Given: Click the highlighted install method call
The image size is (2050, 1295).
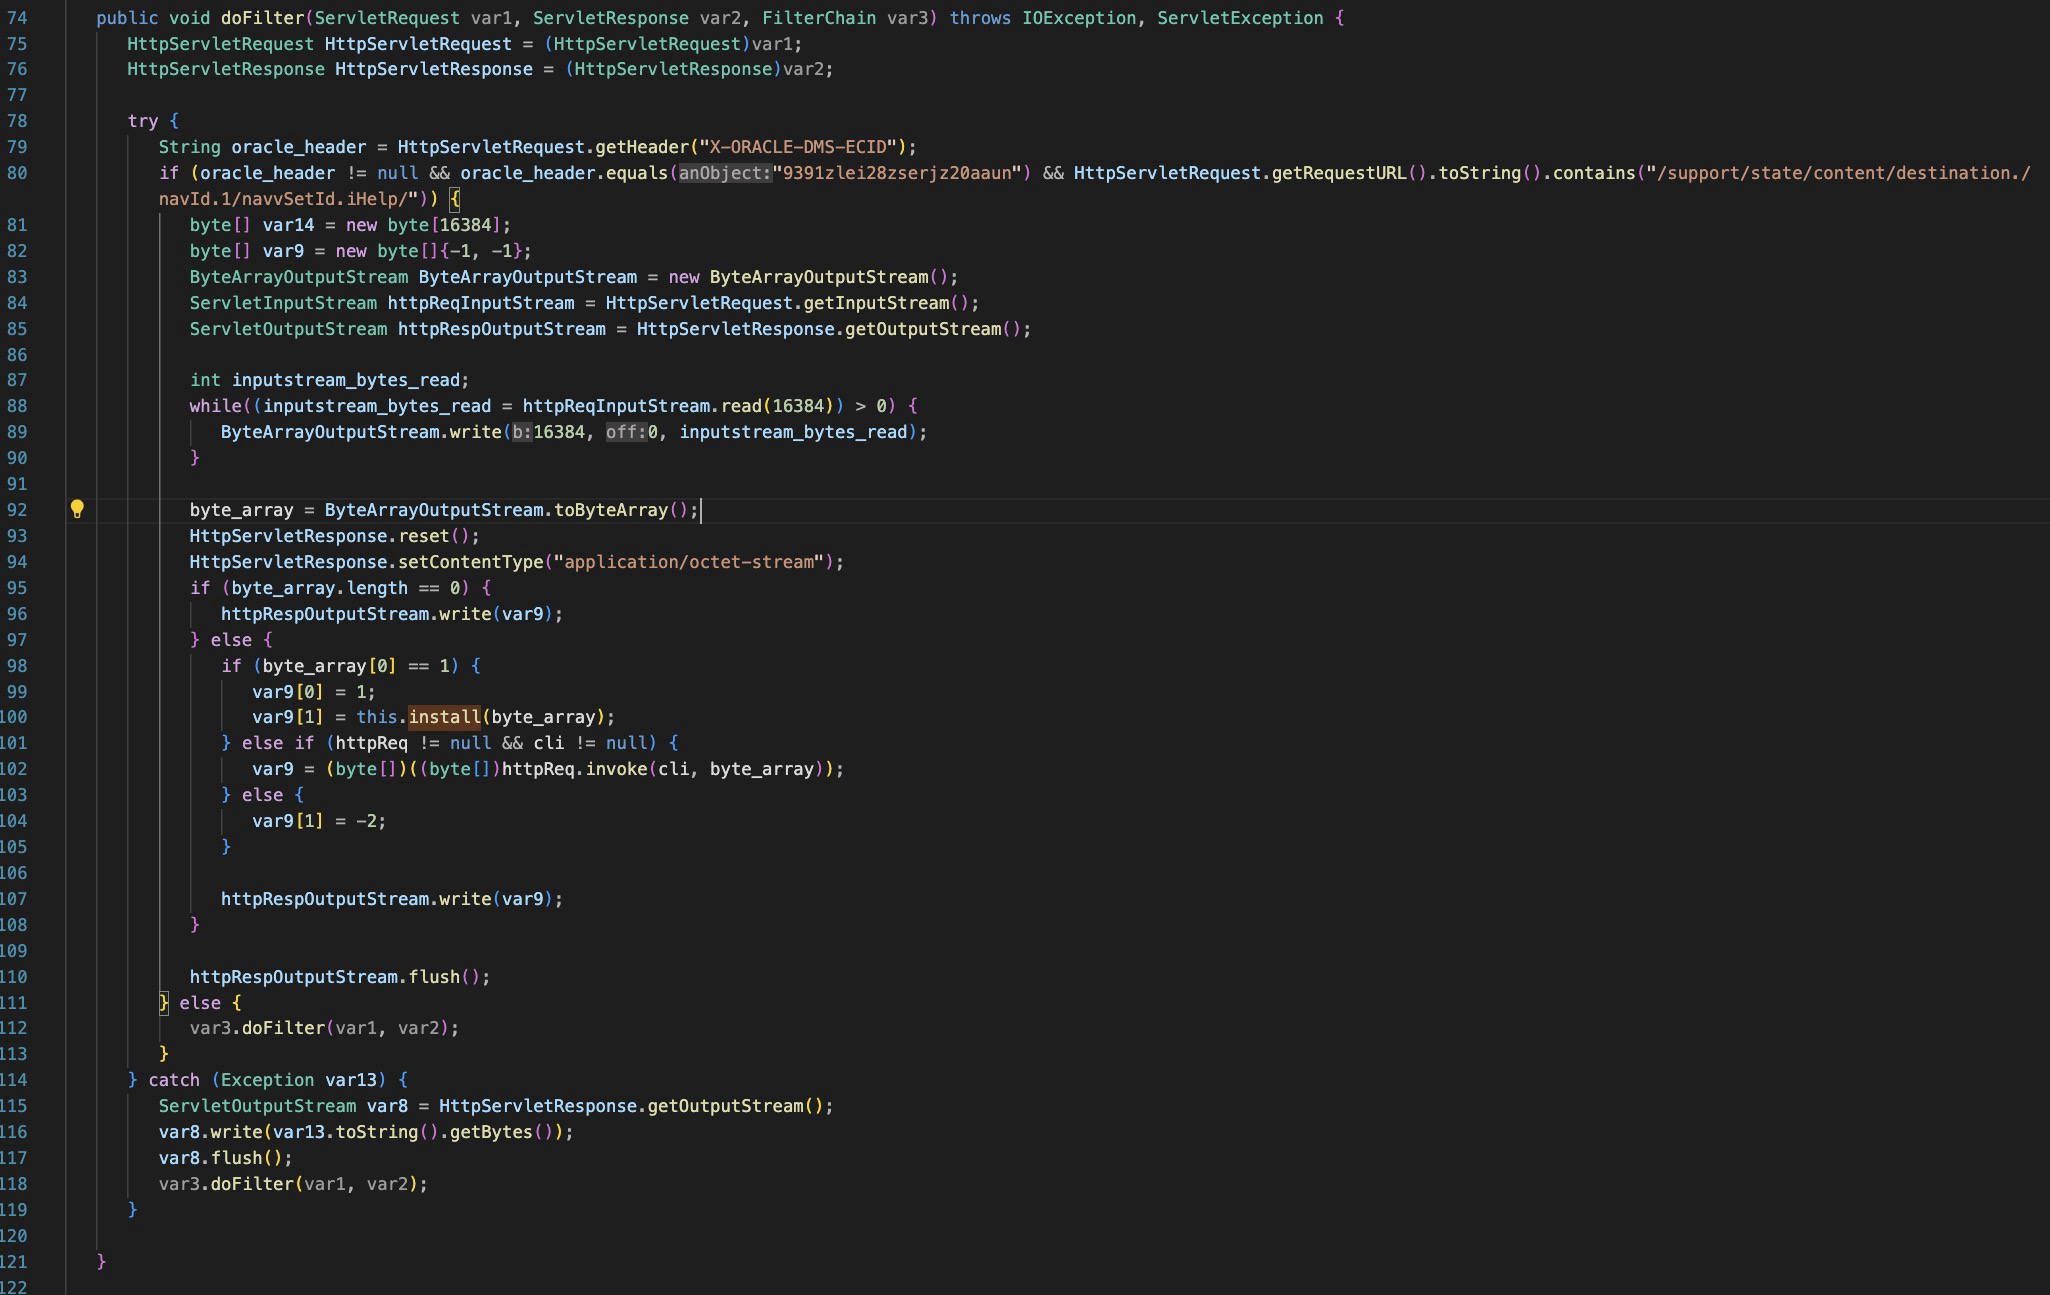Looking at the screenshot, I should [444, 717].
